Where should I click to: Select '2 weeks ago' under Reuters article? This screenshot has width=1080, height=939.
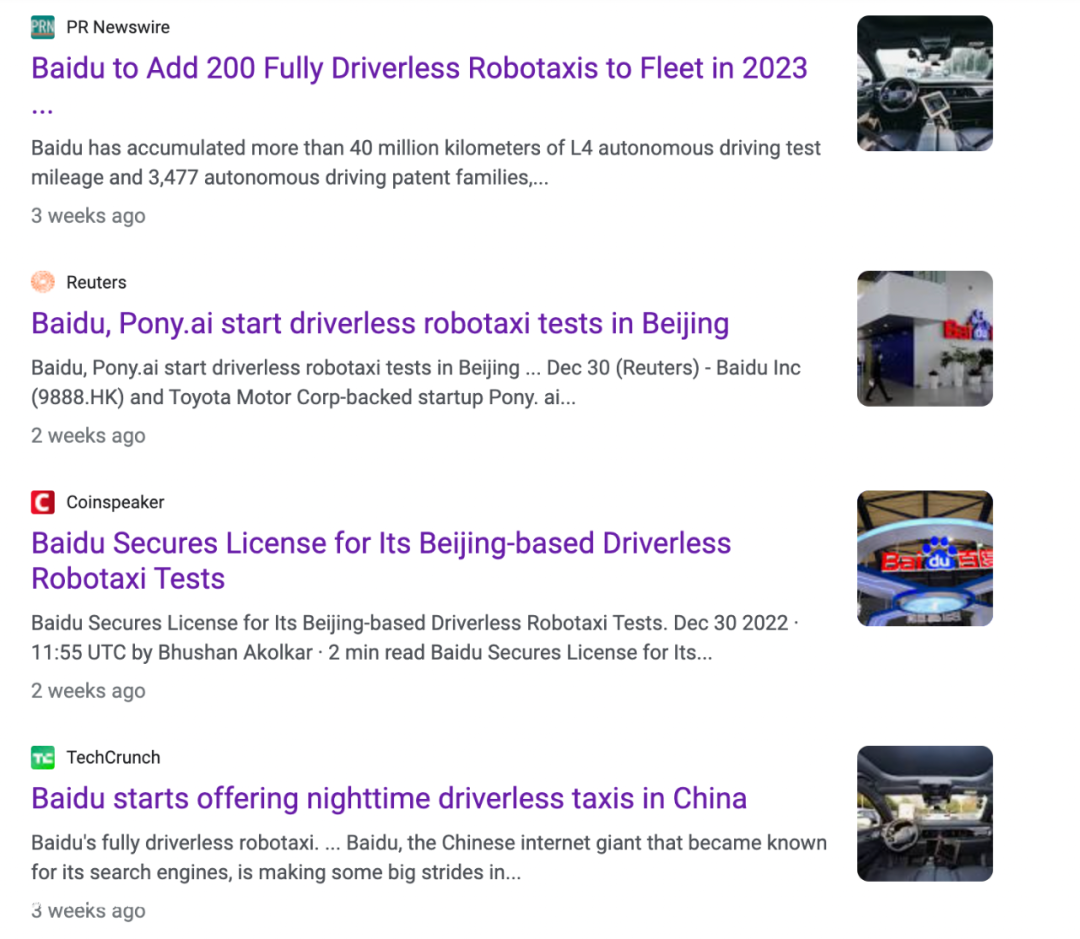click(88, 436)
